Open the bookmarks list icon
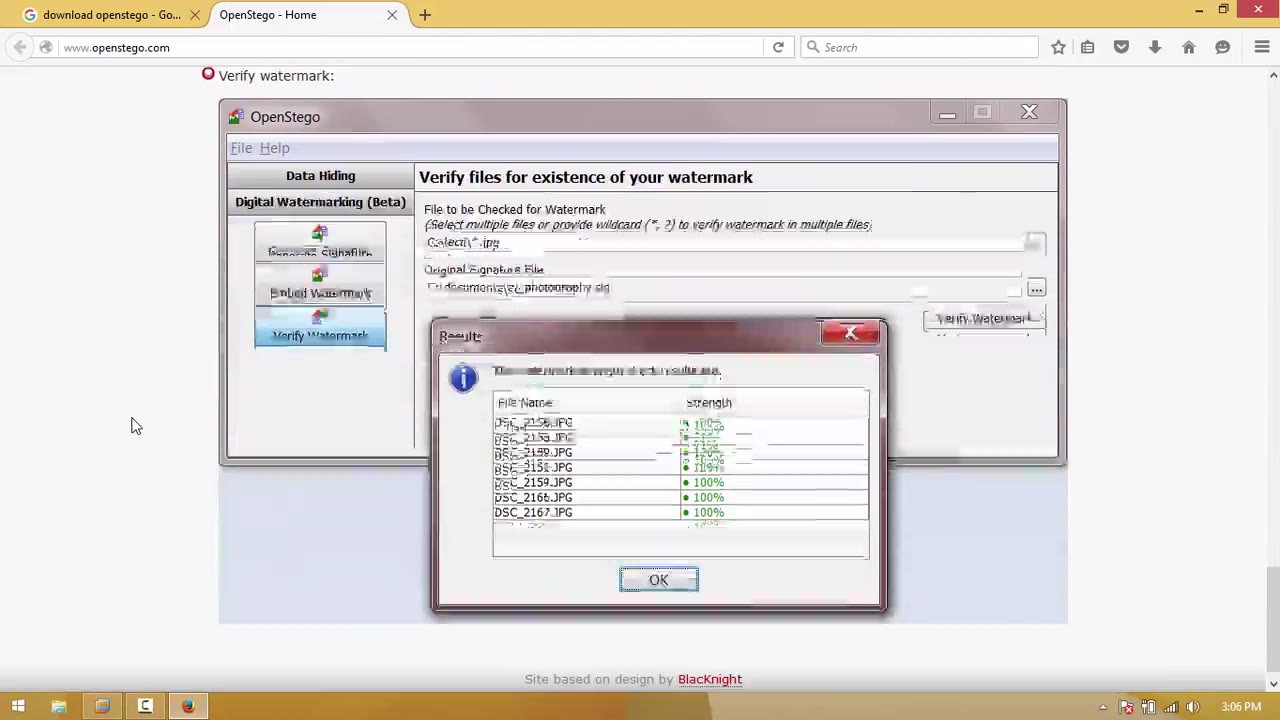The image size is (1280, 720). [x=1088, y=47]
